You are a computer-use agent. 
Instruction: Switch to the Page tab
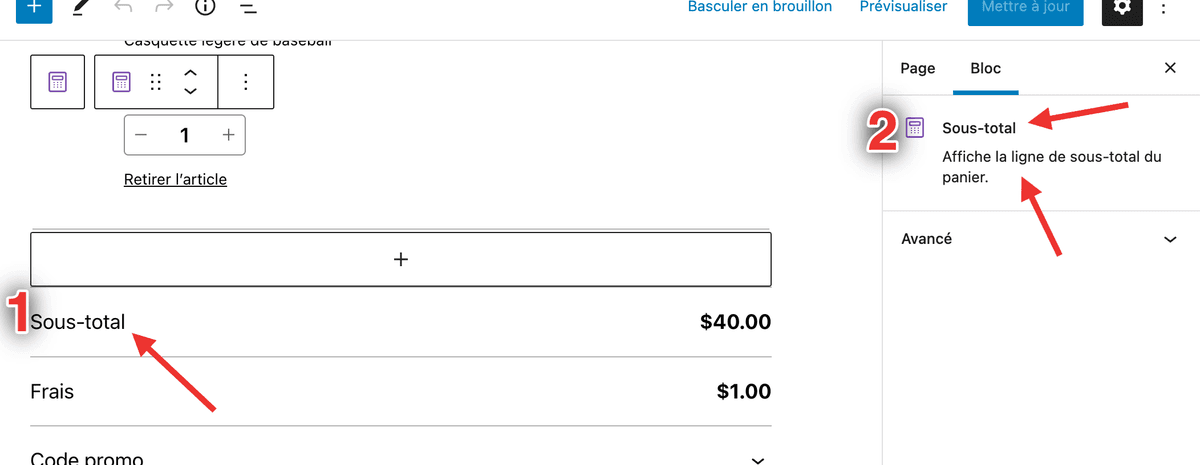[x=918, y=68]
